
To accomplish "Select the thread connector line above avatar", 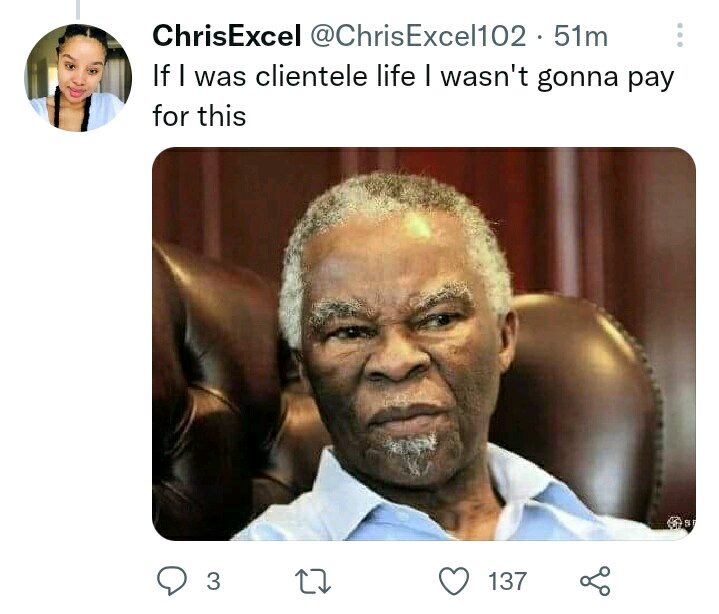I will 78,9.
